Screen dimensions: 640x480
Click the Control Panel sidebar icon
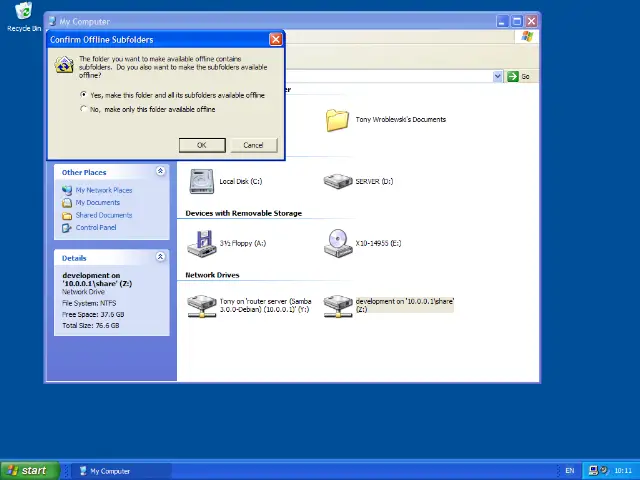(67, 228)
